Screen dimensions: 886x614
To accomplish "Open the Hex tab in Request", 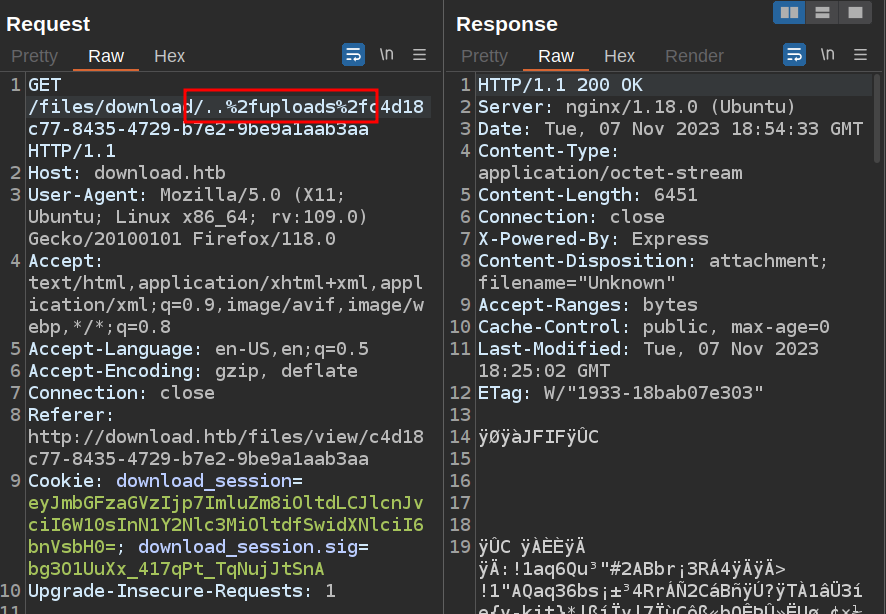I will click(169, 56).
